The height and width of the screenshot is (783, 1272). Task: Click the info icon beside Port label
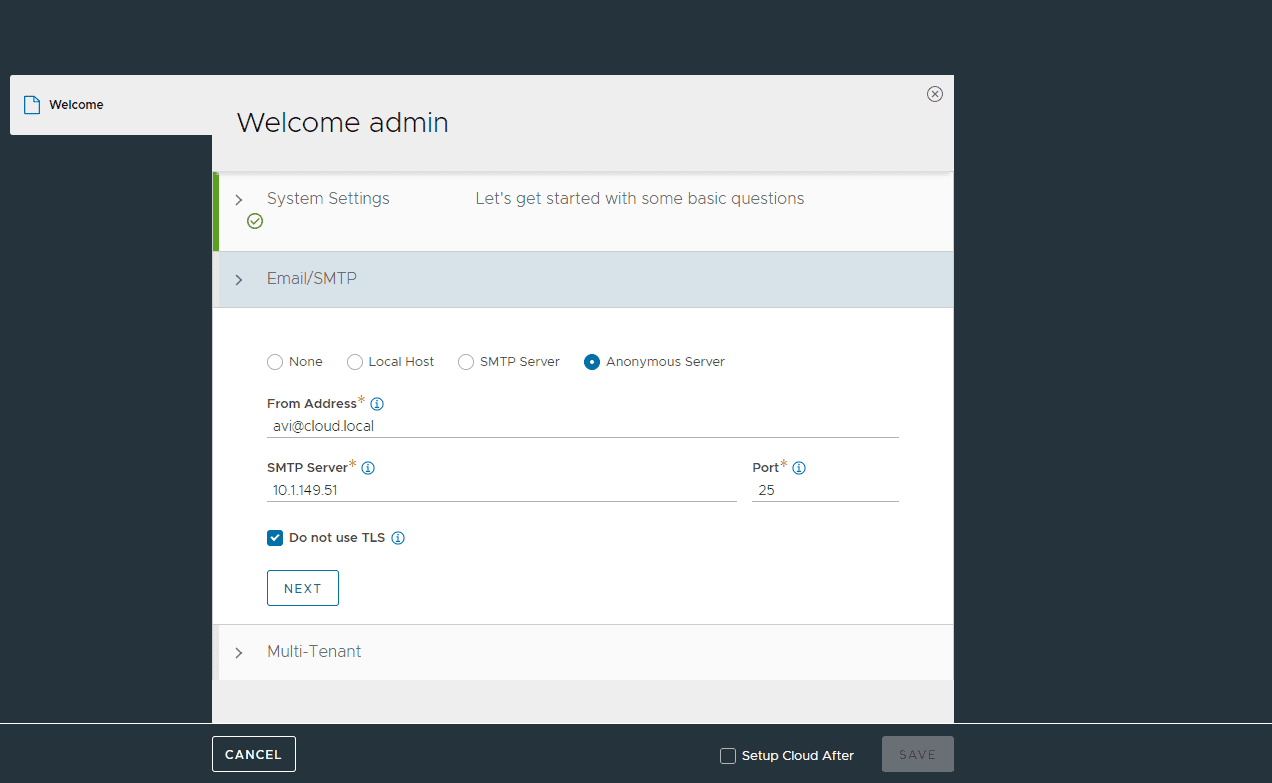point(799,468)
